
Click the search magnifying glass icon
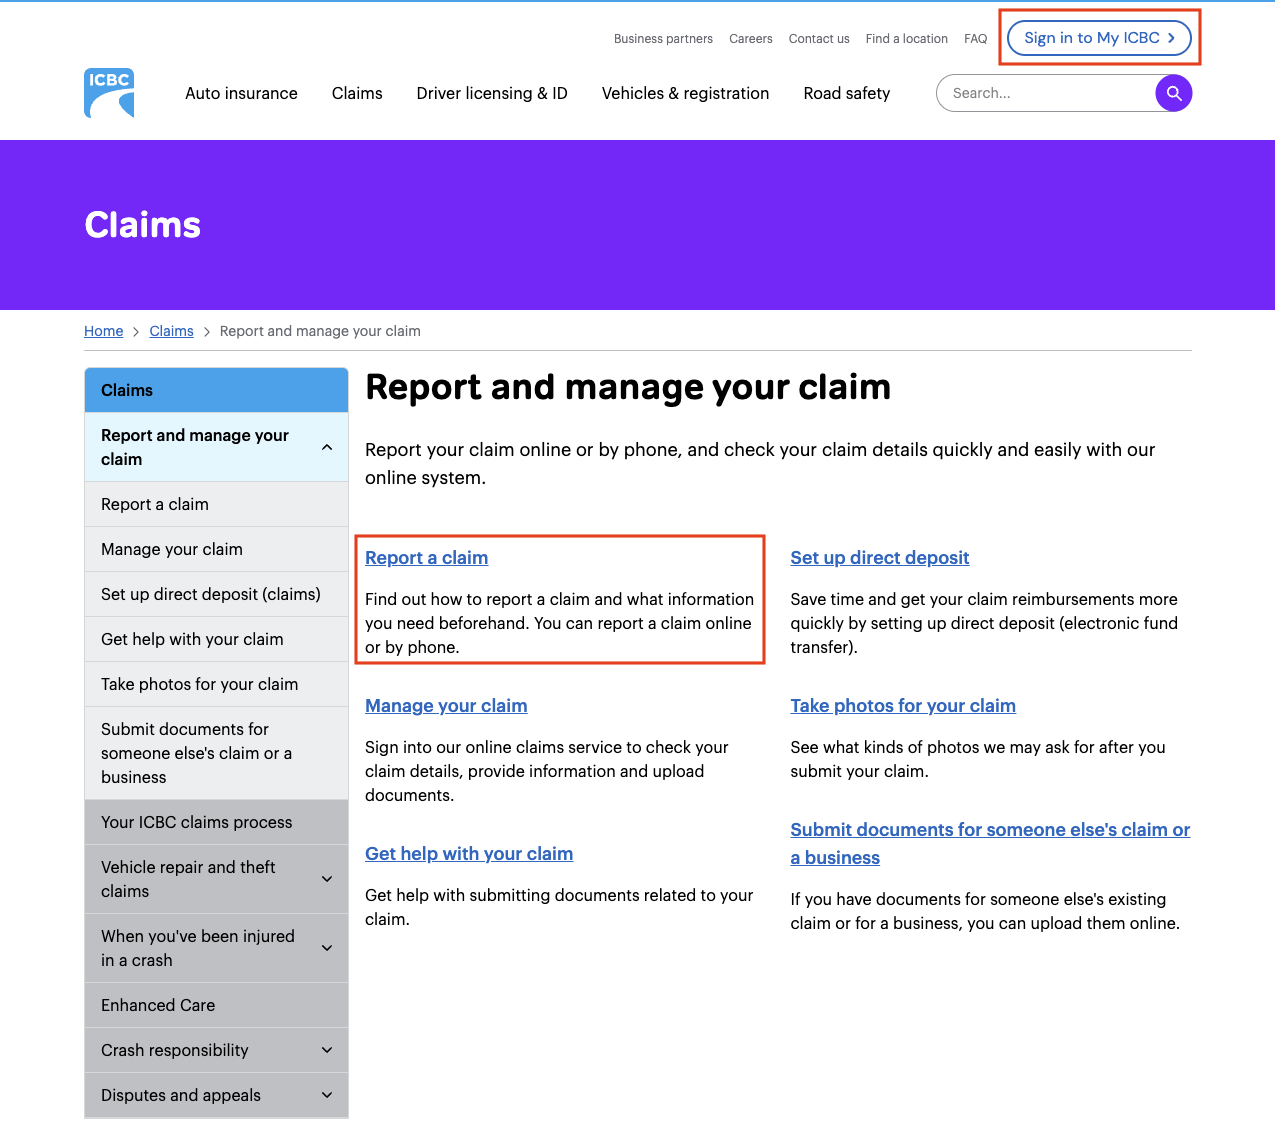1173,93
